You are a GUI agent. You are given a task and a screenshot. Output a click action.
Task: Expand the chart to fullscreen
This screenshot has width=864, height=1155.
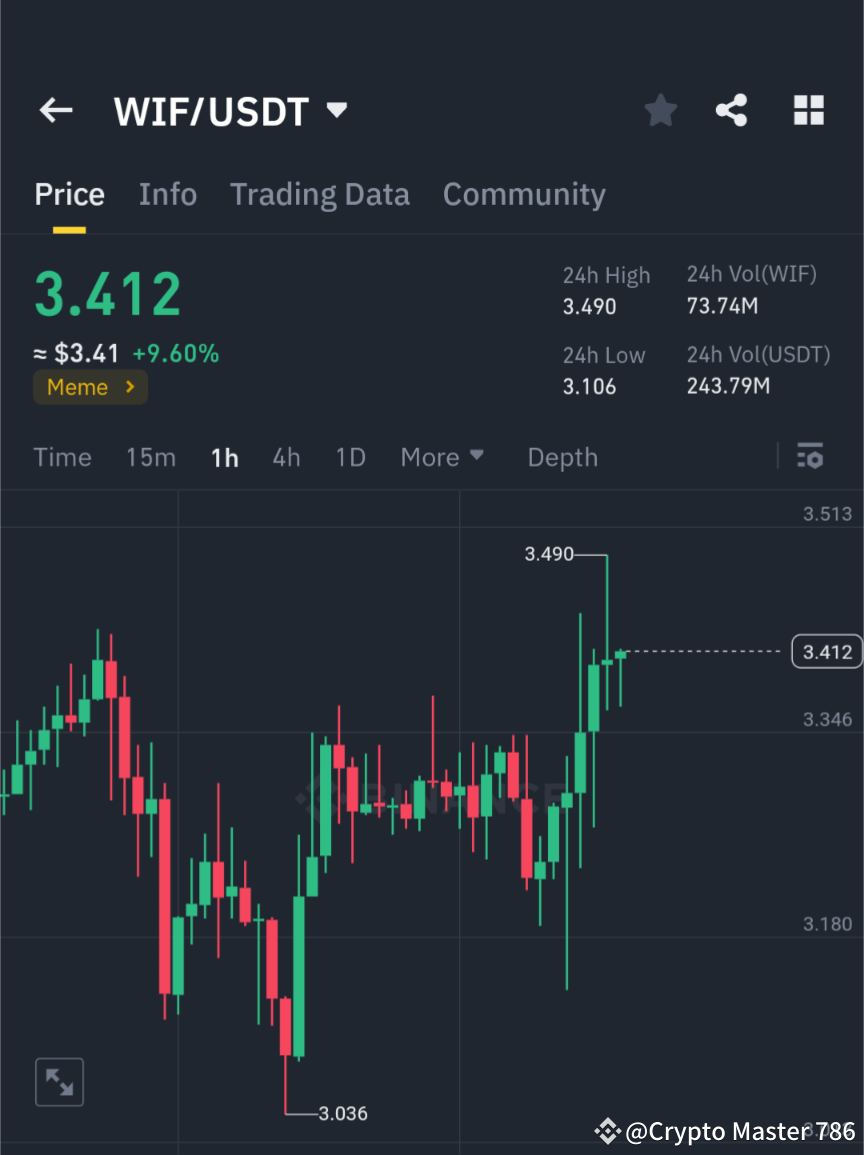click(59, 1081)
